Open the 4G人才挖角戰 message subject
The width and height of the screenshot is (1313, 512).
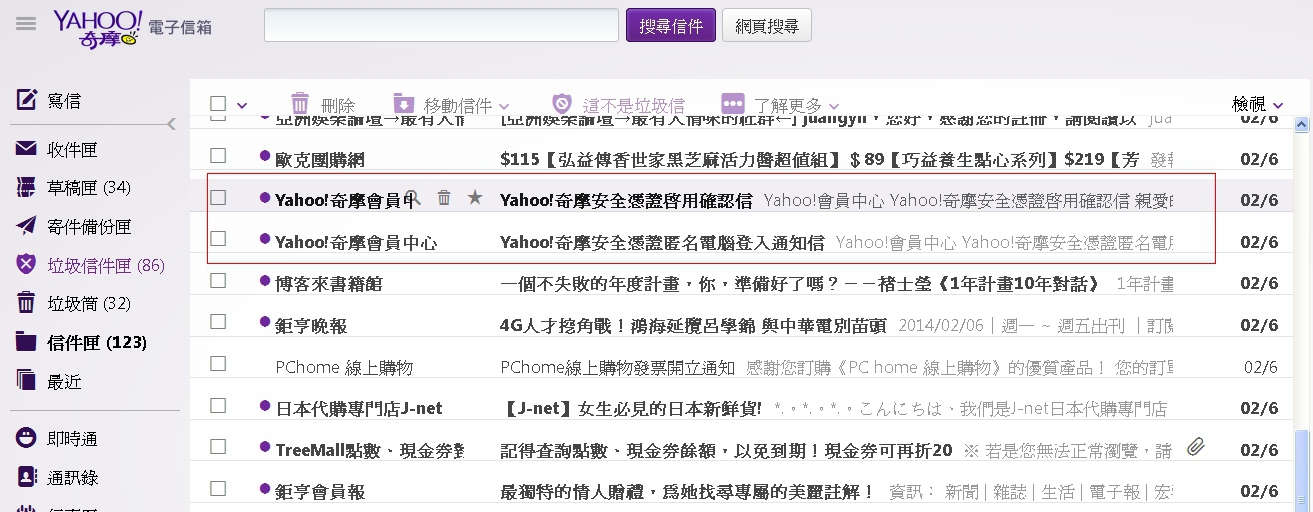pos(693,325)
